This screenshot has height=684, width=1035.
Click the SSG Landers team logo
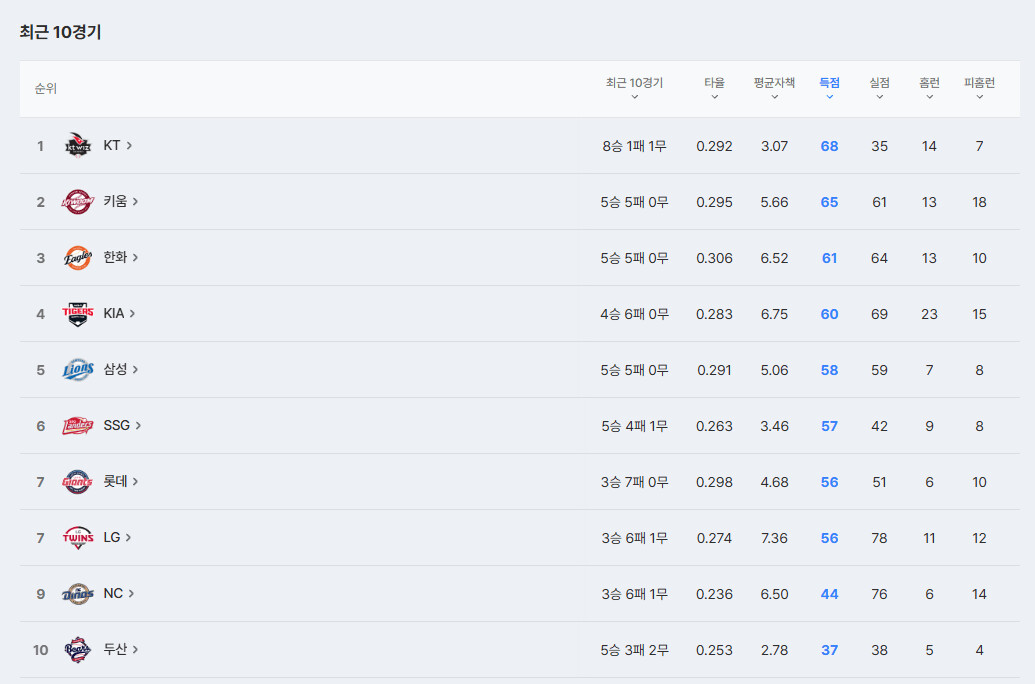pyautogui.click(x=78, y=426)
